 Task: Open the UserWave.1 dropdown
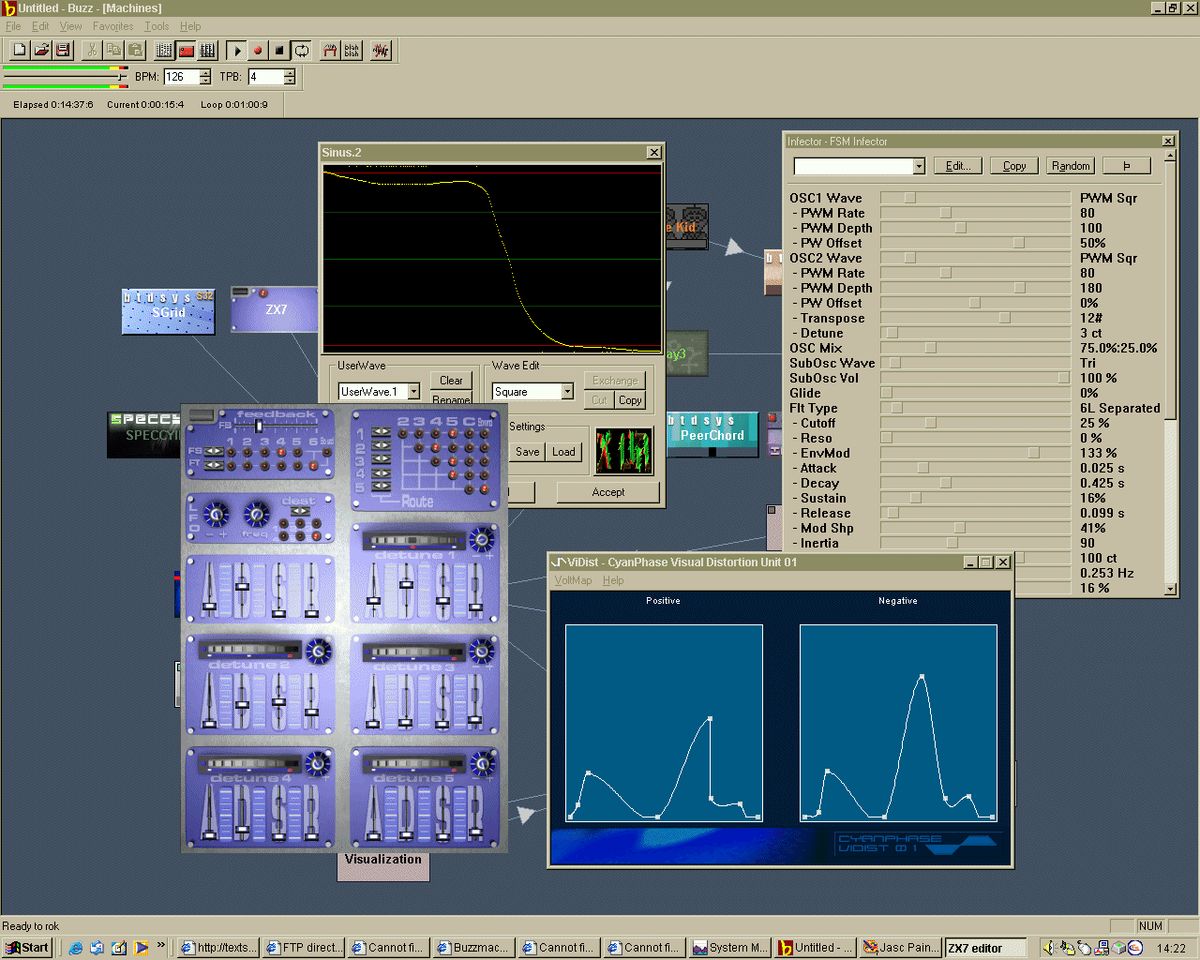pyautogui.click(x=413, y=392)
